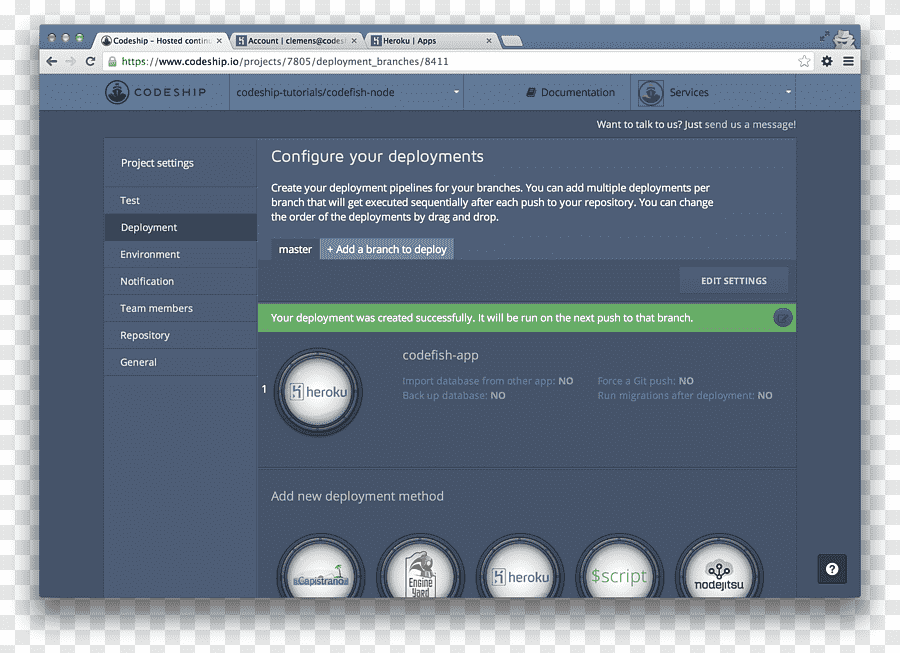Click the Services avatar icon
The width and height of the screenshot is (900, 653).
coord(651,92)
